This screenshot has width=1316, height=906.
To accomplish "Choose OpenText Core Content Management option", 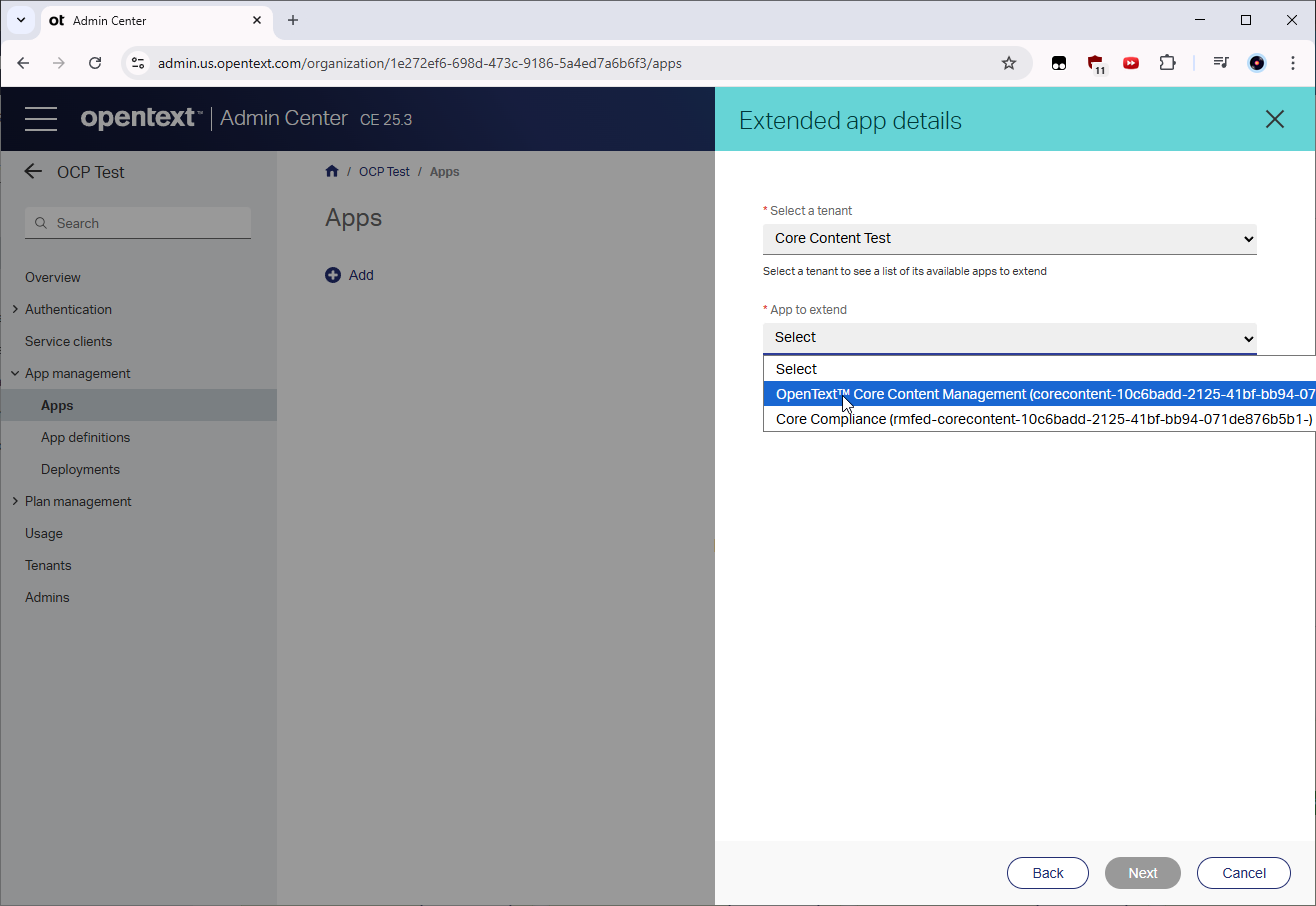I will (x=1039, y=394).
